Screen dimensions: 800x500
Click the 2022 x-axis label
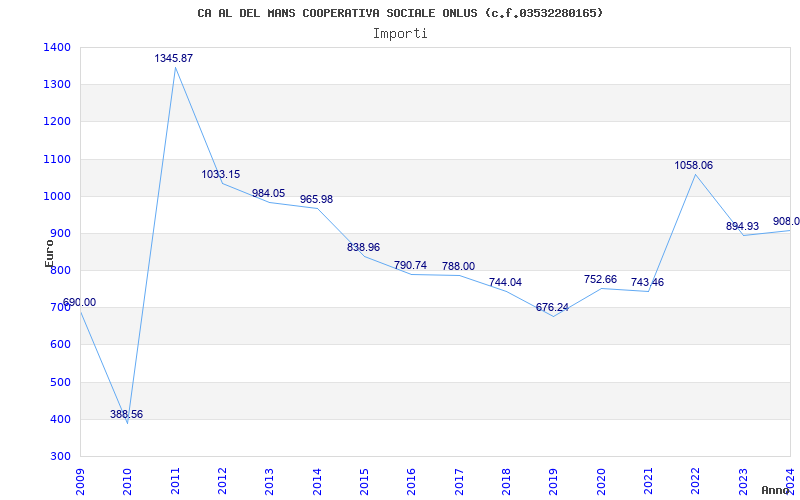pos(695,482)
